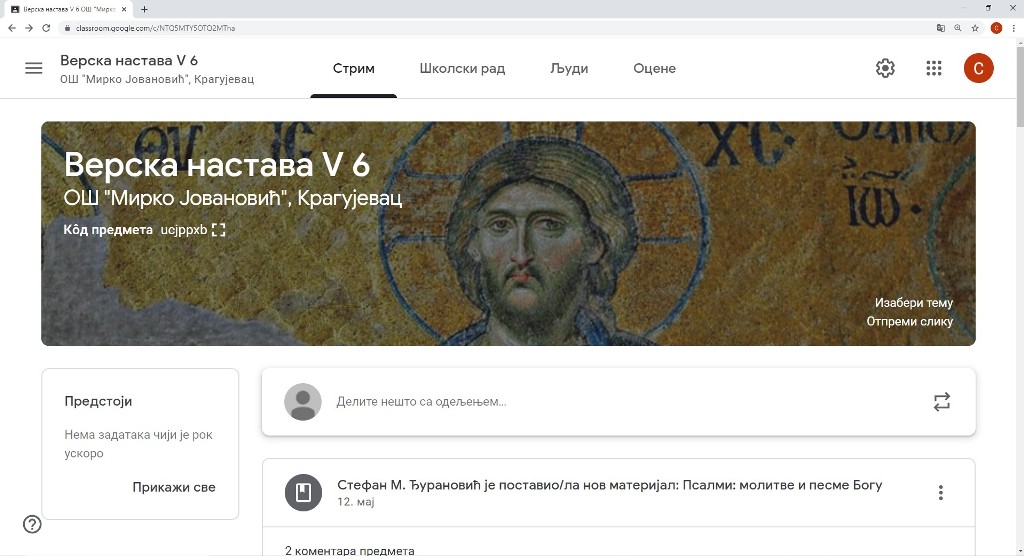The width and height of the screenshot is (1024, 556).
Task: Click the Предстоји heading
Action: click(98, 401)
